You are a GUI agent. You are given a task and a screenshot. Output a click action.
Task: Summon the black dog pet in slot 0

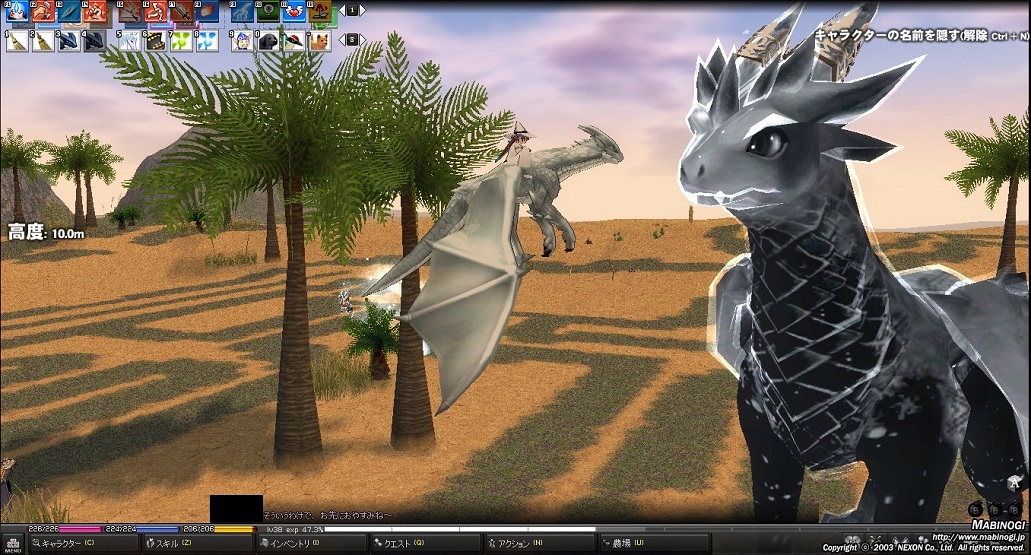268,41
